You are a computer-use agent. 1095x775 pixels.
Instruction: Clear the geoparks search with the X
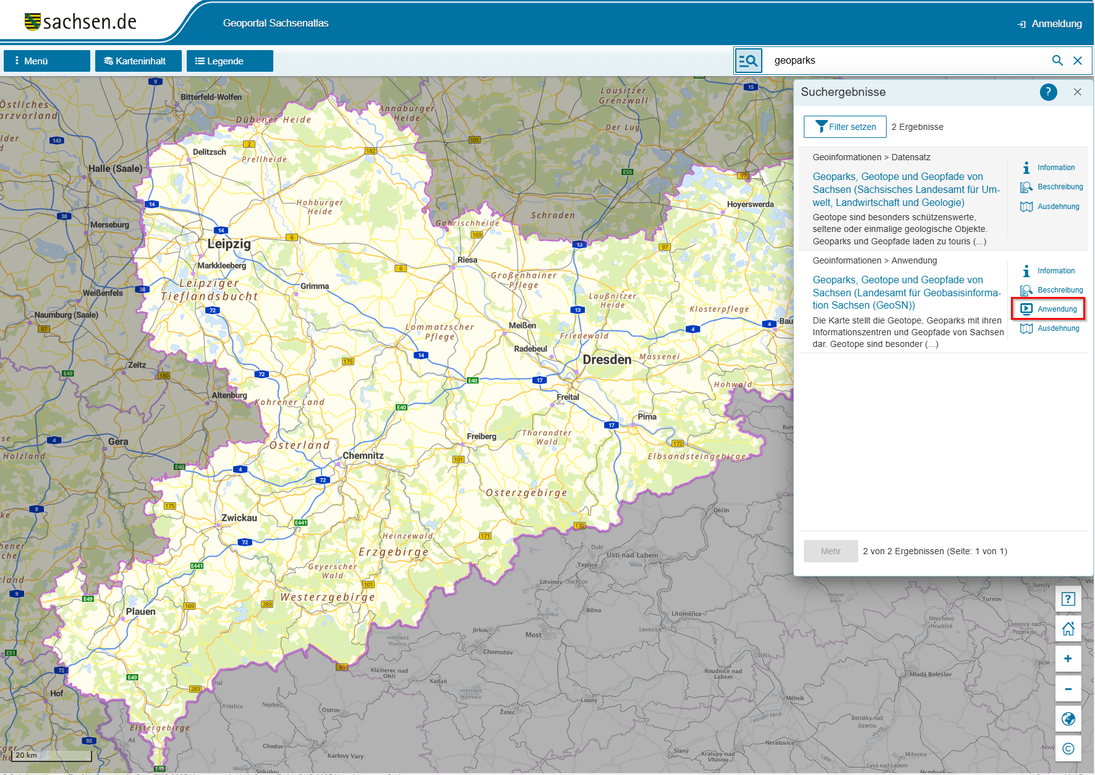click(1077, 60)
